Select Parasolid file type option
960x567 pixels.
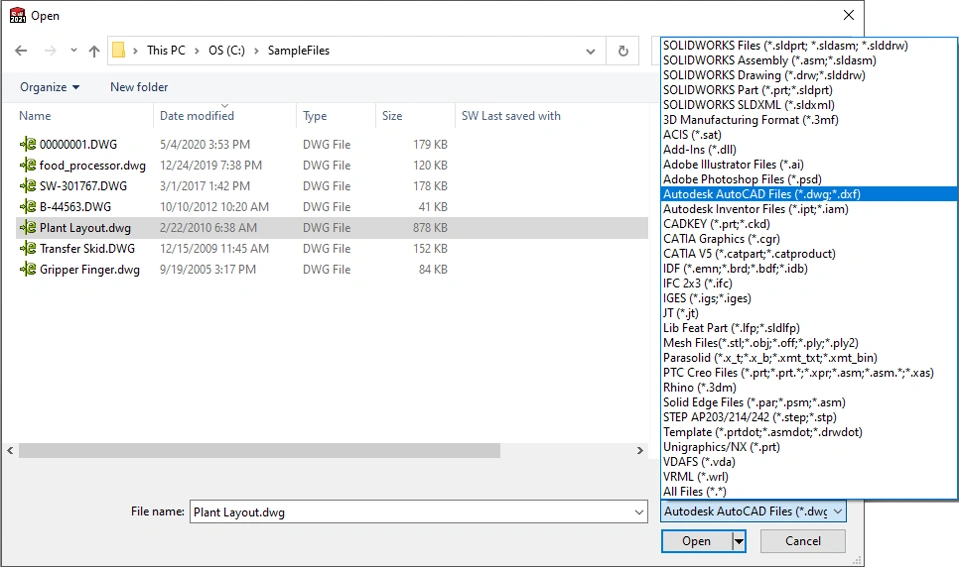coord(809,358)
